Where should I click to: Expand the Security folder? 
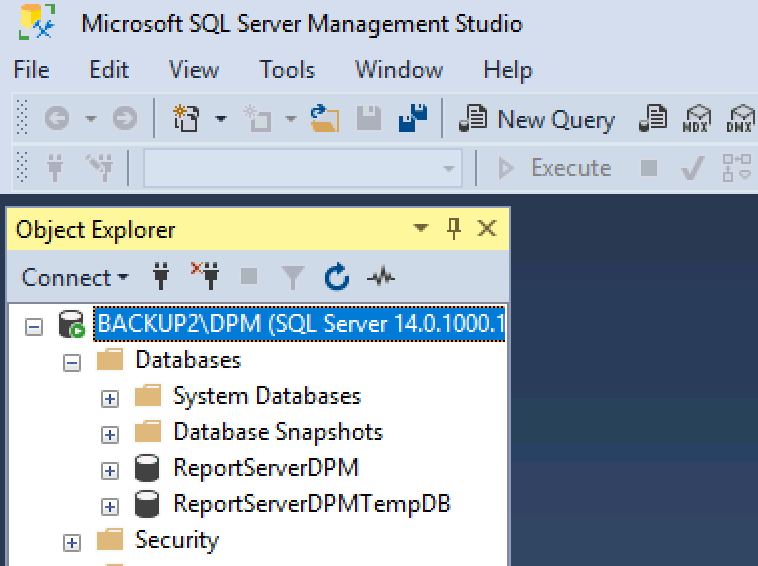click(x=72, y=543)
